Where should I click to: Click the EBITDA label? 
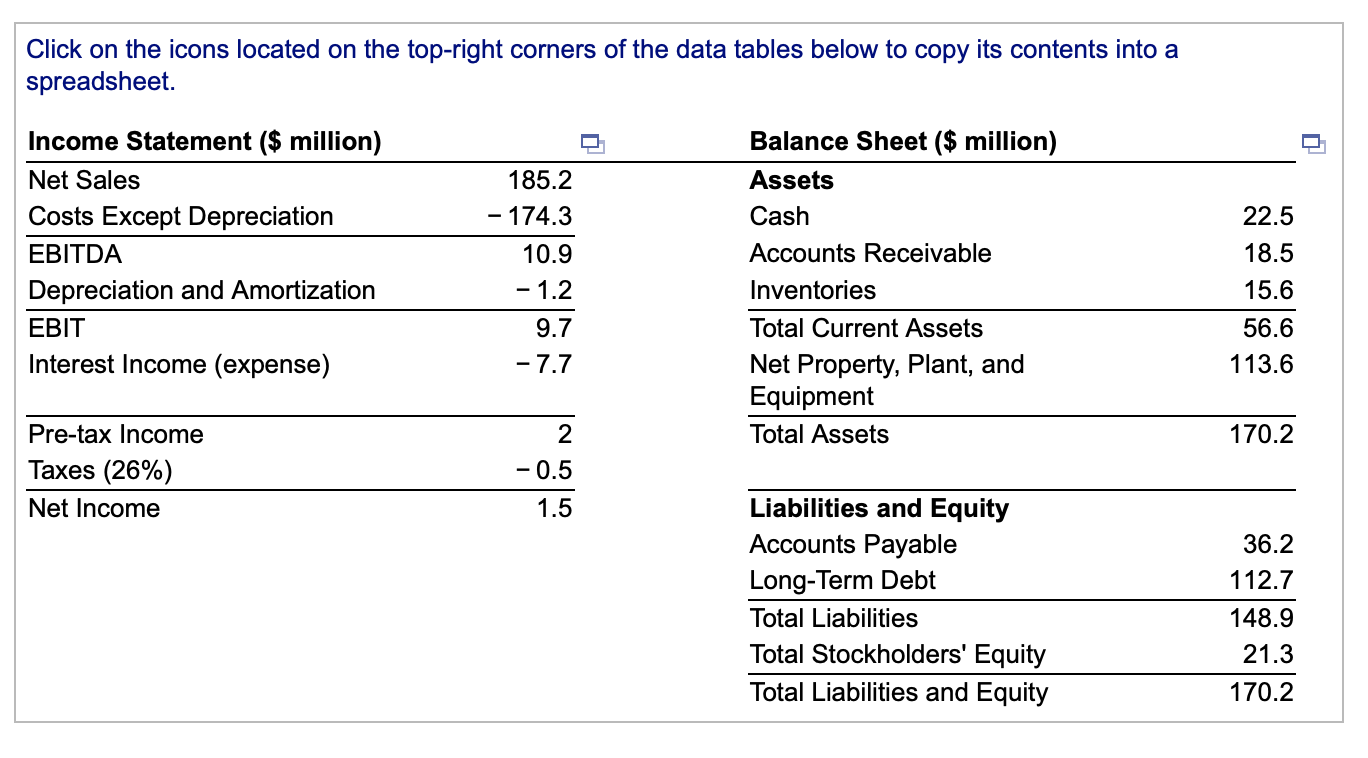(75, 254)
